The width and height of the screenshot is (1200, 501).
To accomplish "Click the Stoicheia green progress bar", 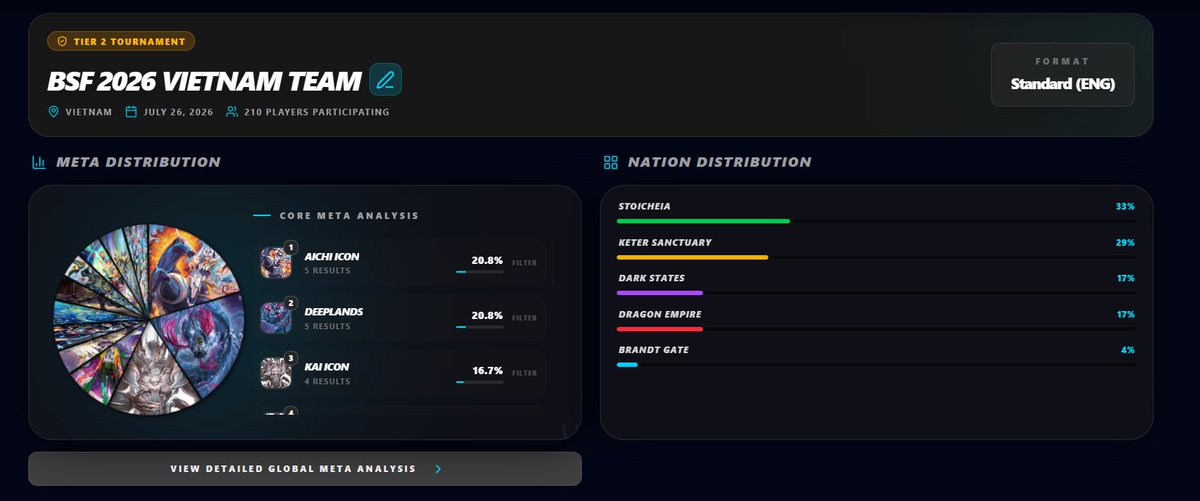I will 704,220.
